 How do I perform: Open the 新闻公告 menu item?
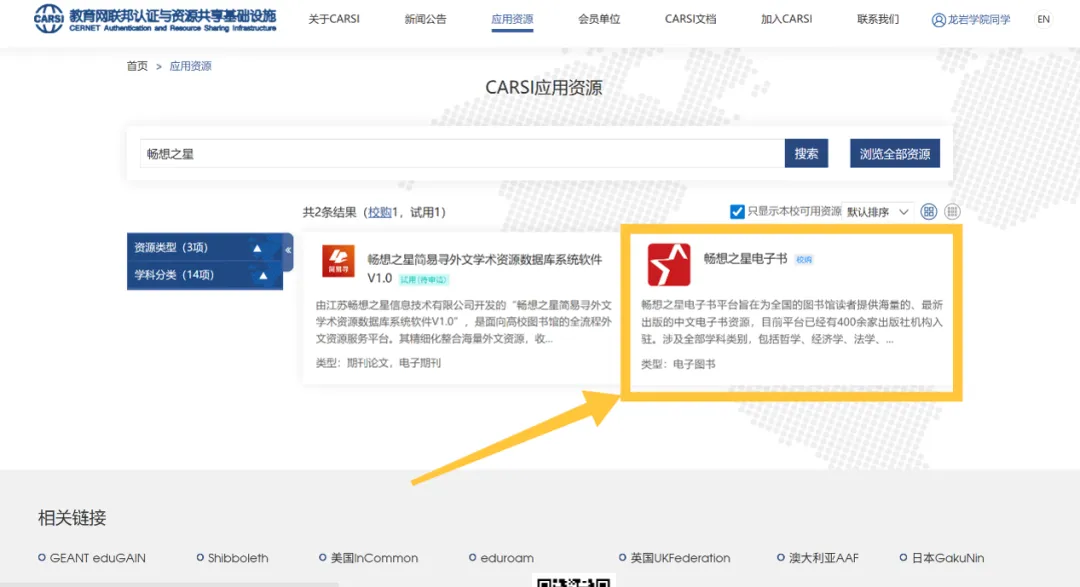point(425,19)
